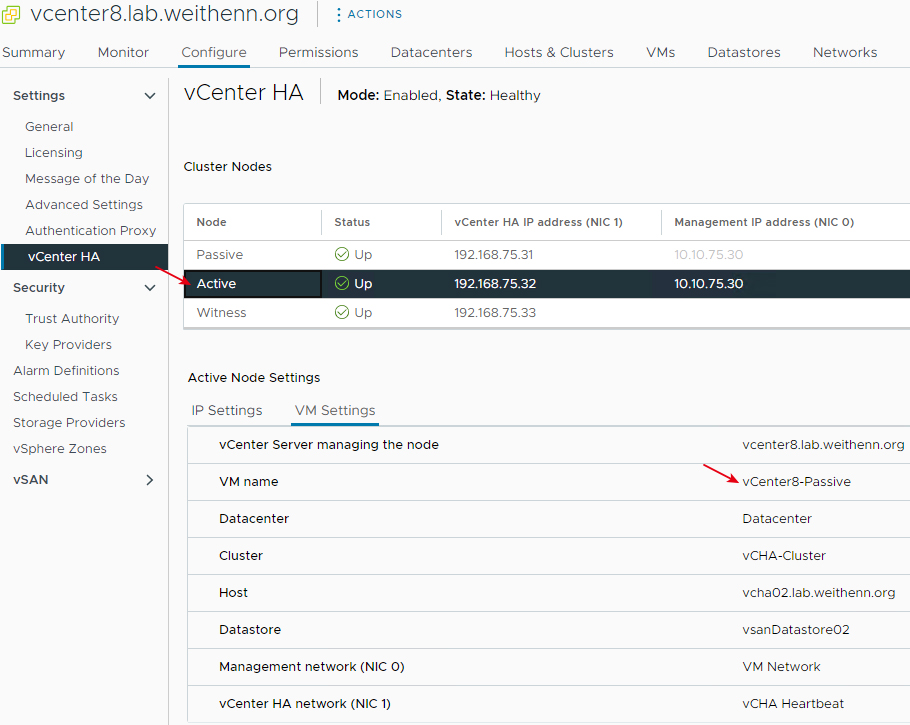The height and width of the screenshot is (725, 910).
Task: Click the green Up status icon in the Witness row
Action: (342, 312)
